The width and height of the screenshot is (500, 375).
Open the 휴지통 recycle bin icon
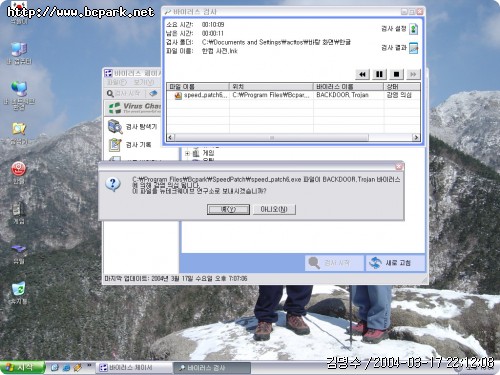[19, 293]
